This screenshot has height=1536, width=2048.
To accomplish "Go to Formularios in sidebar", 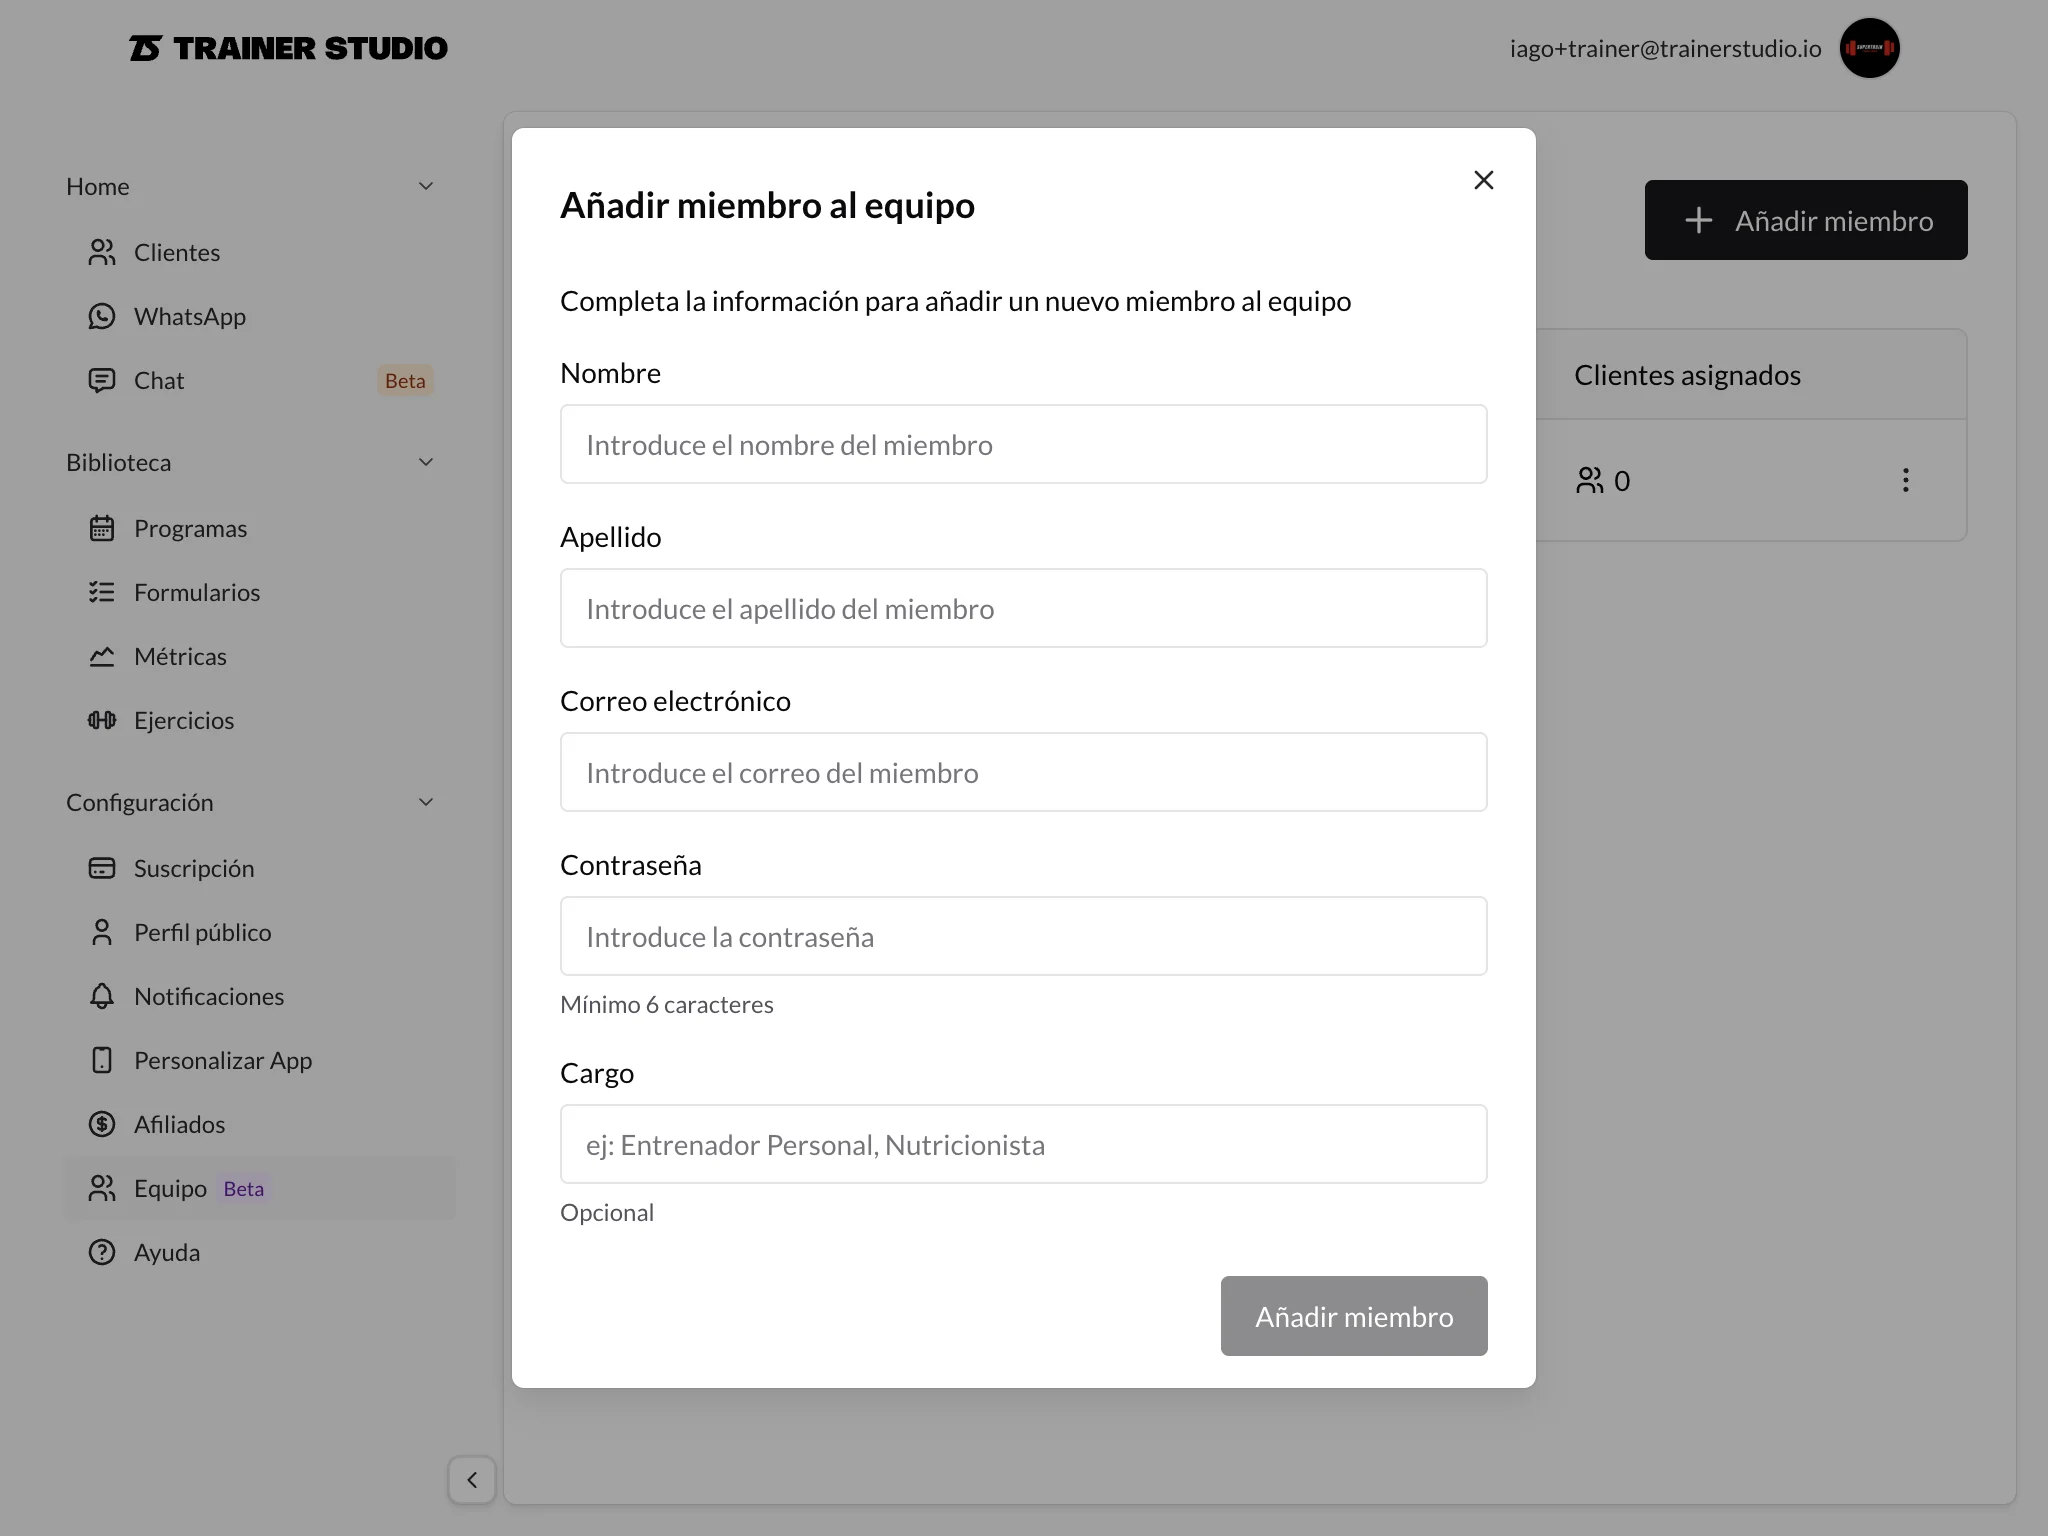I will pyautogui.click(x=197, y=592).
